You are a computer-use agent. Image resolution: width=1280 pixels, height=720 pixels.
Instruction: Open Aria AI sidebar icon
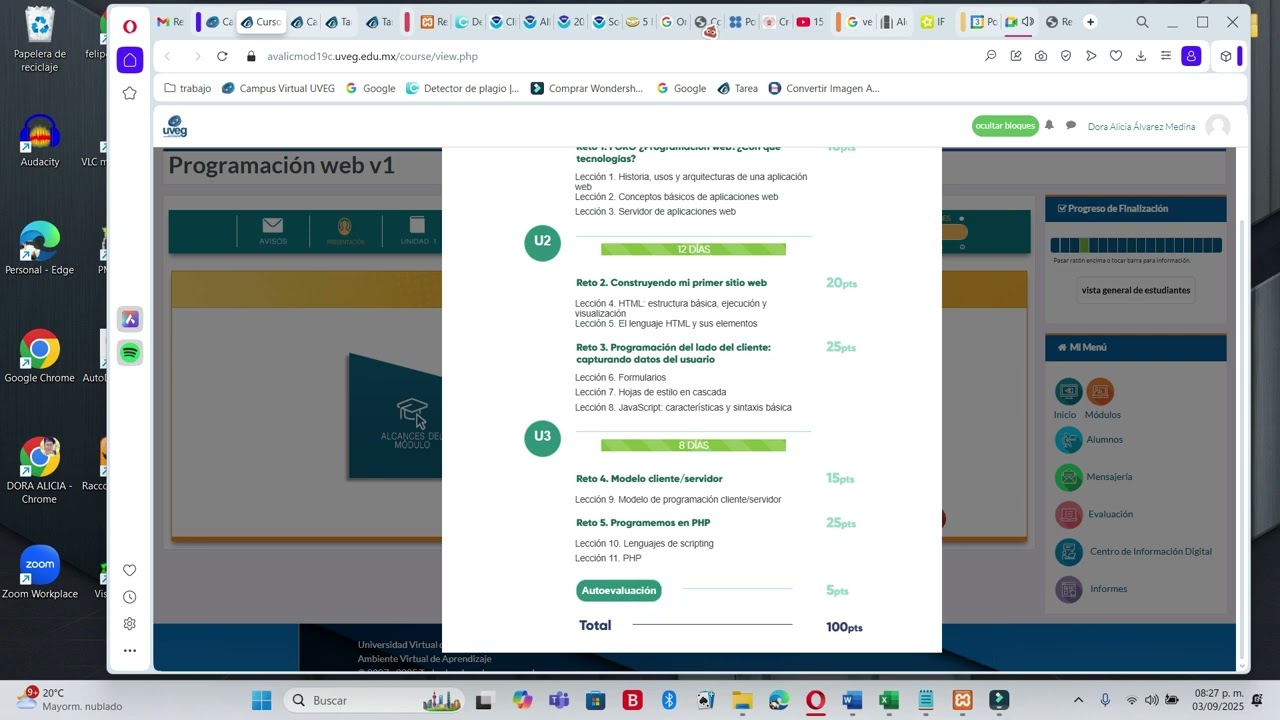click(130, 319)
